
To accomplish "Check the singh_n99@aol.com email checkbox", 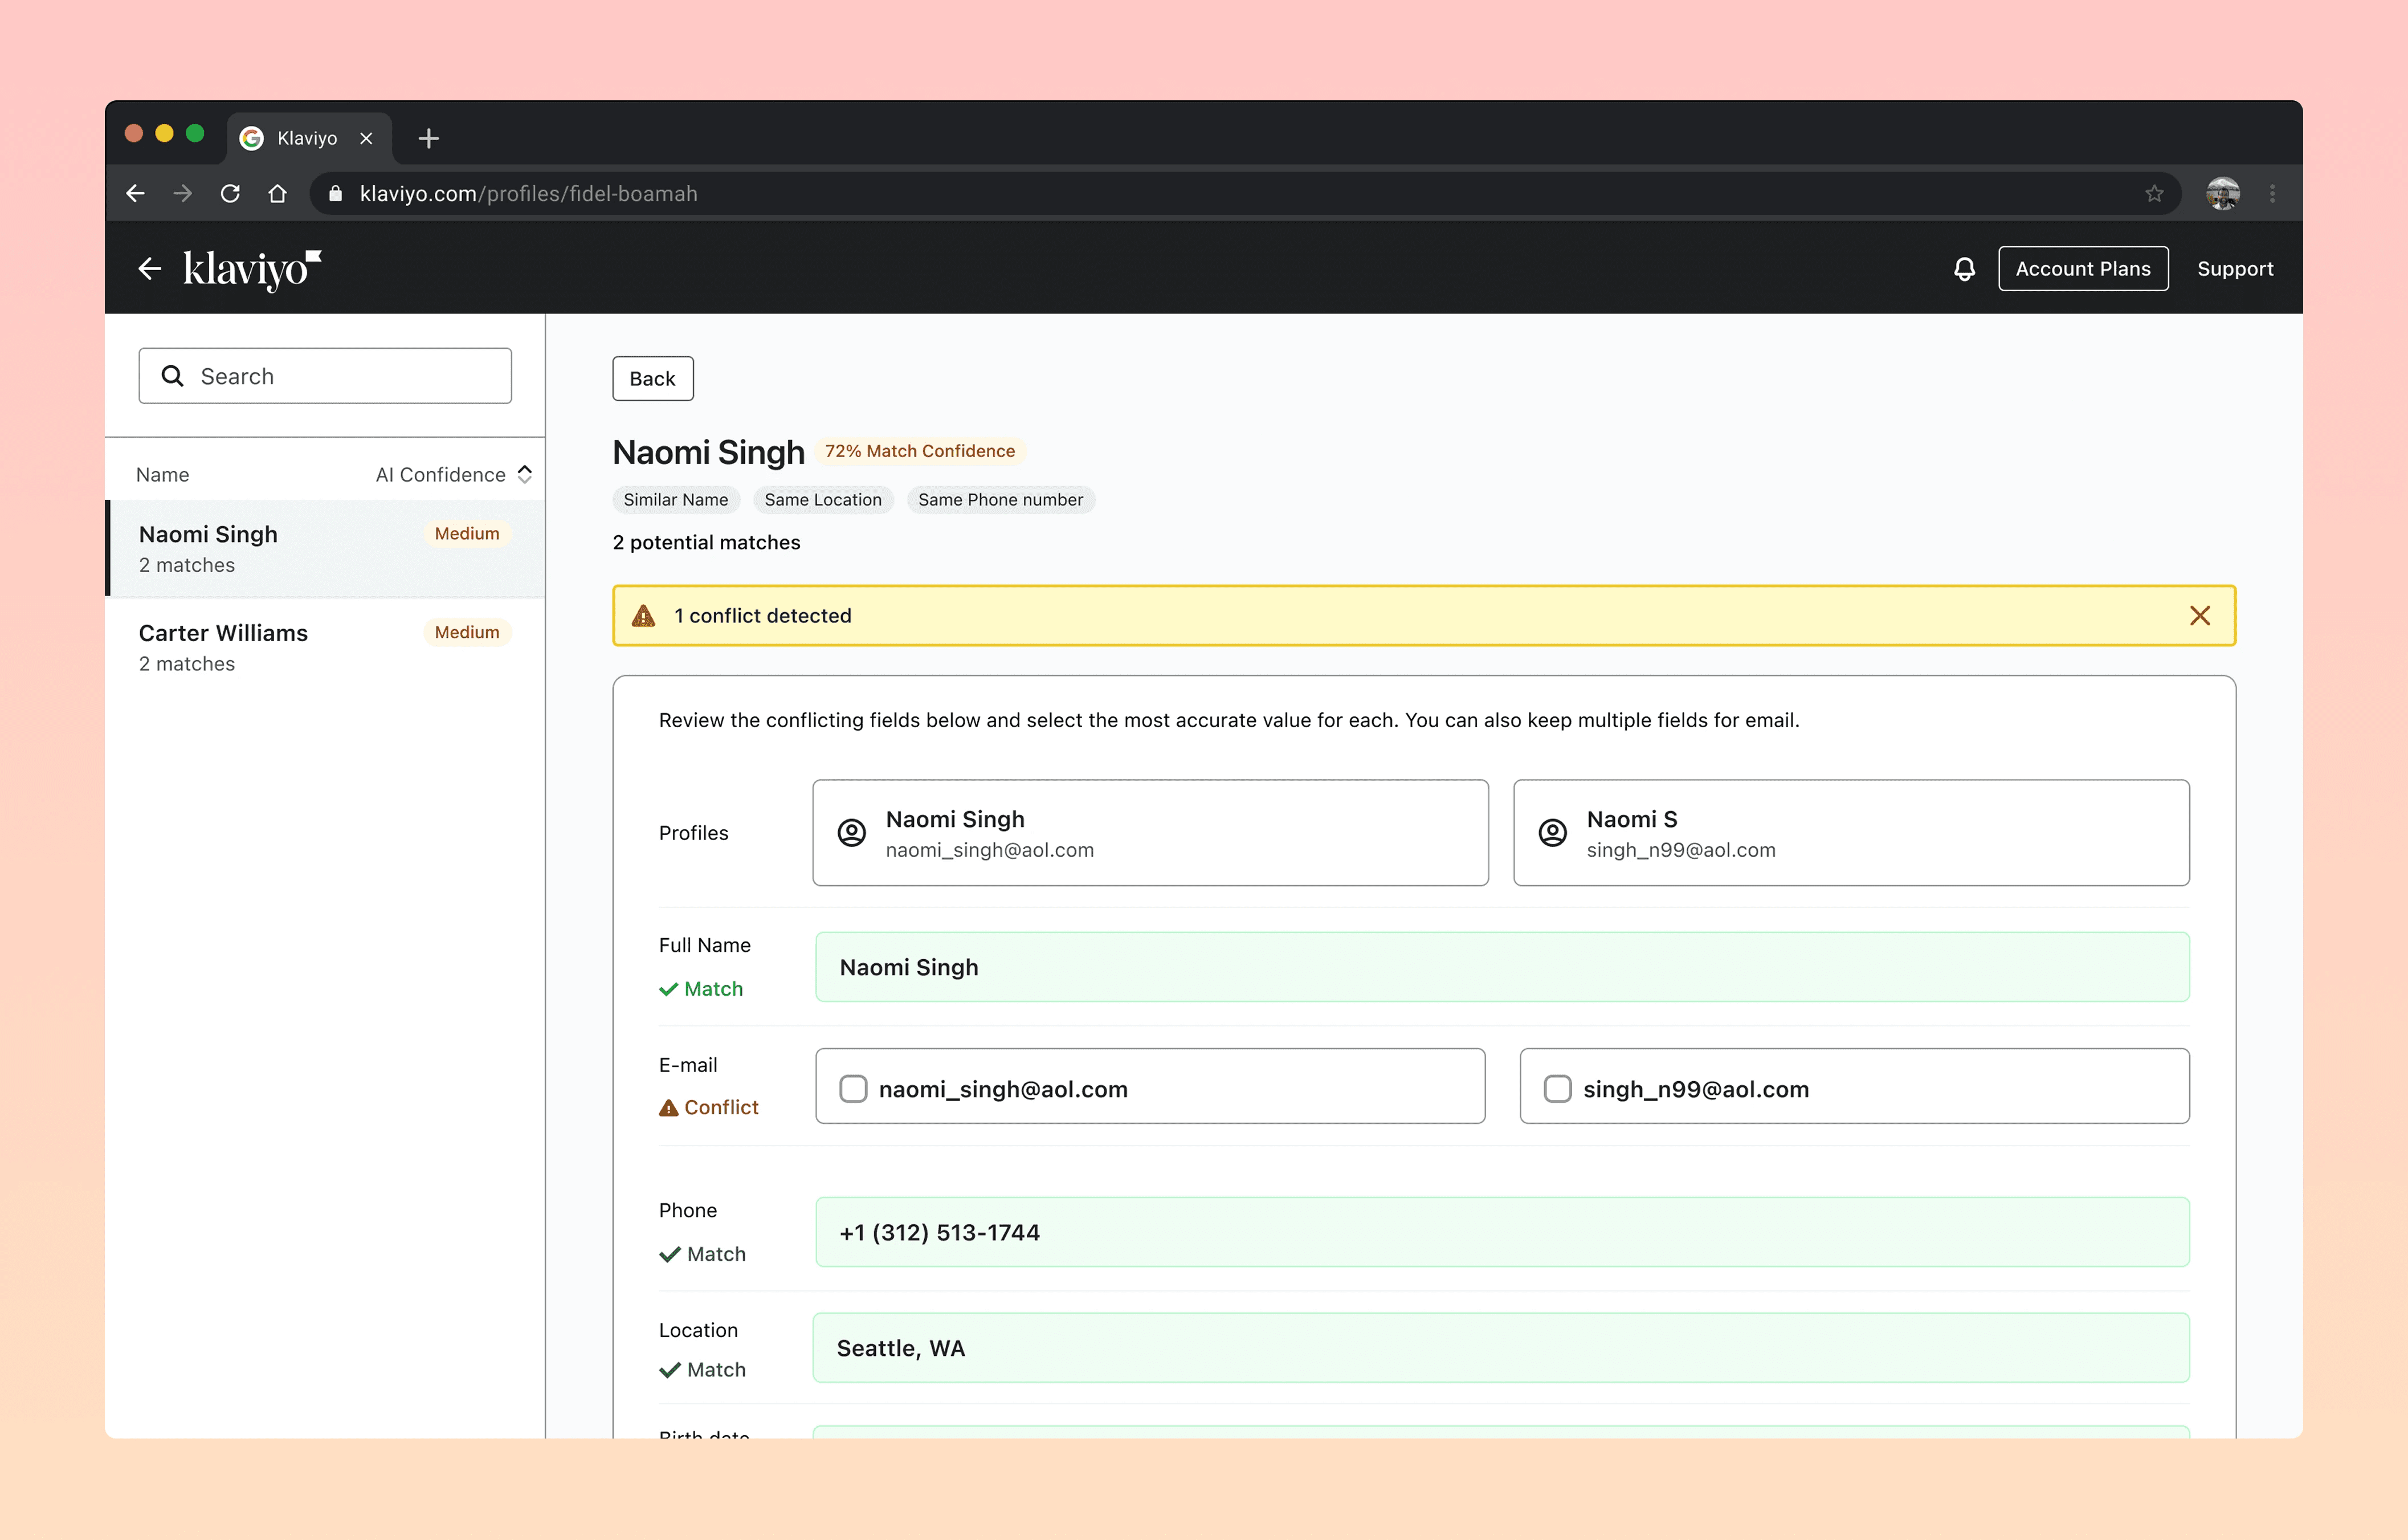I will click(x=1557, y=1089).
